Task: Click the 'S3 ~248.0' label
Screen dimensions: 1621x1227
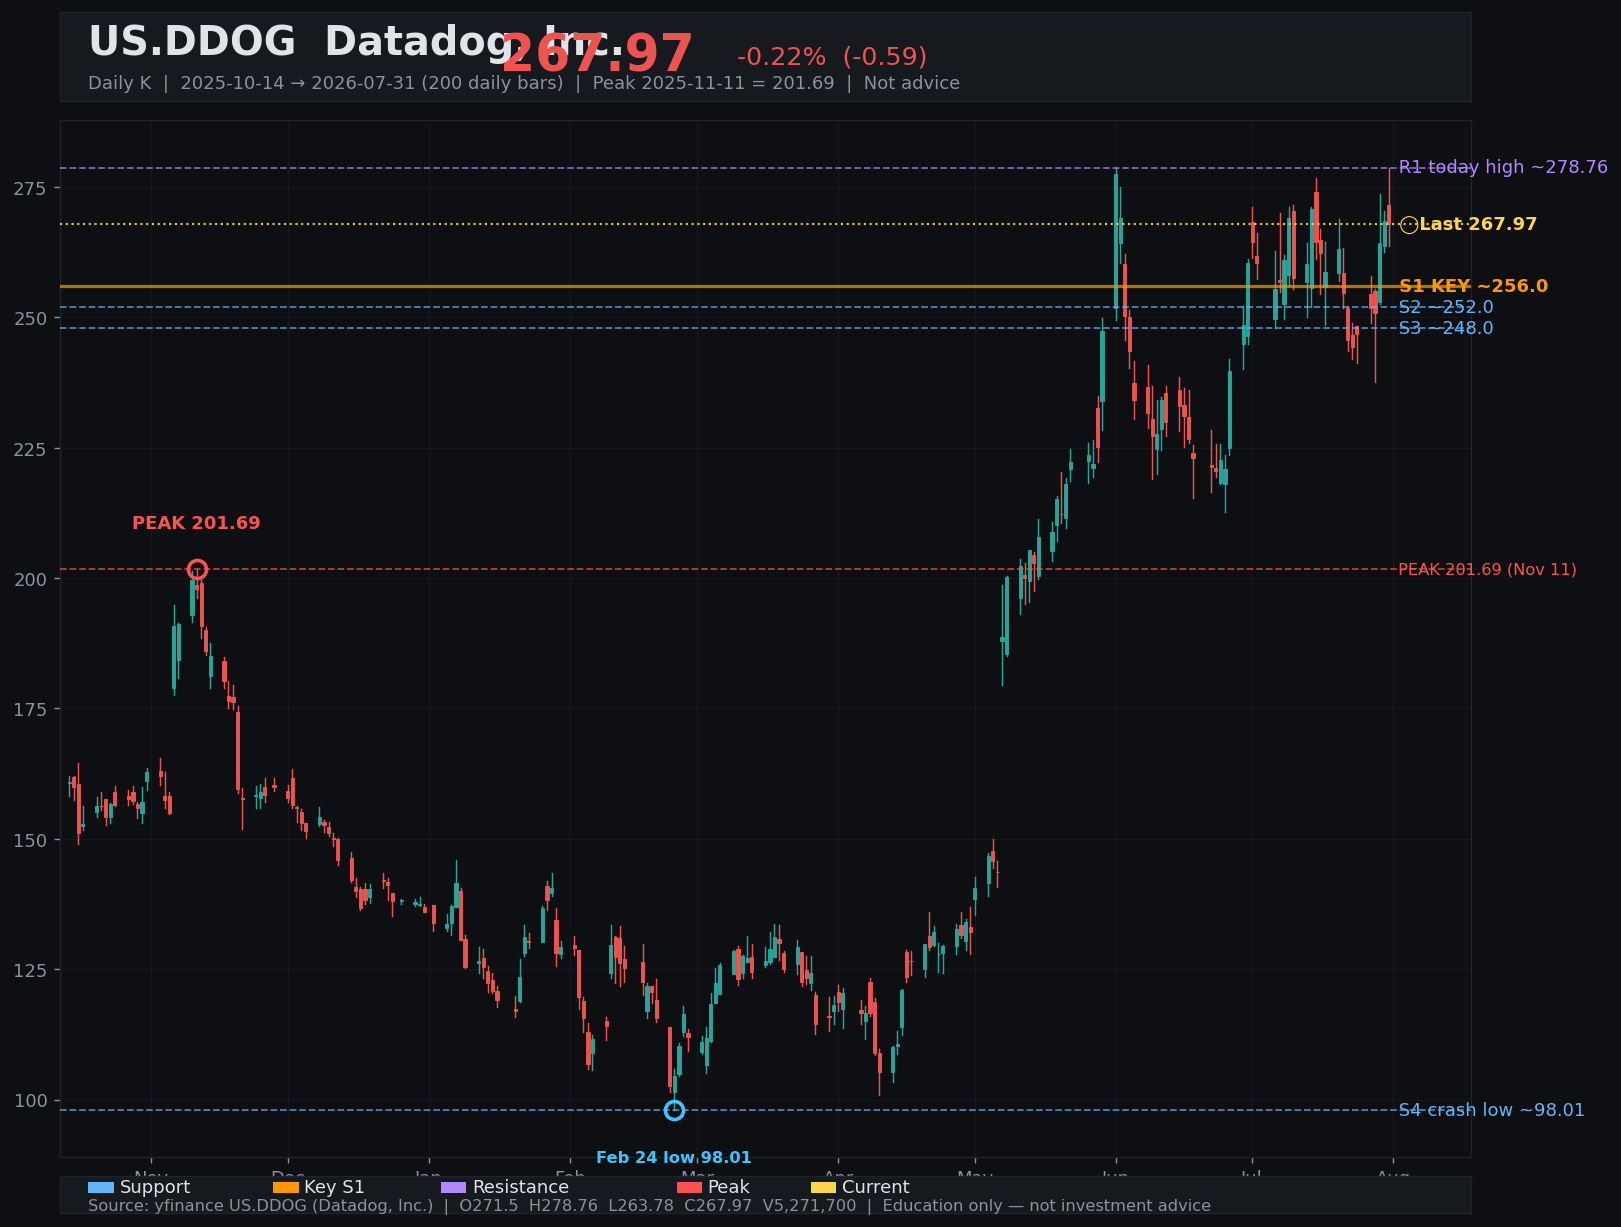Action: click(x=1446, y=328)
